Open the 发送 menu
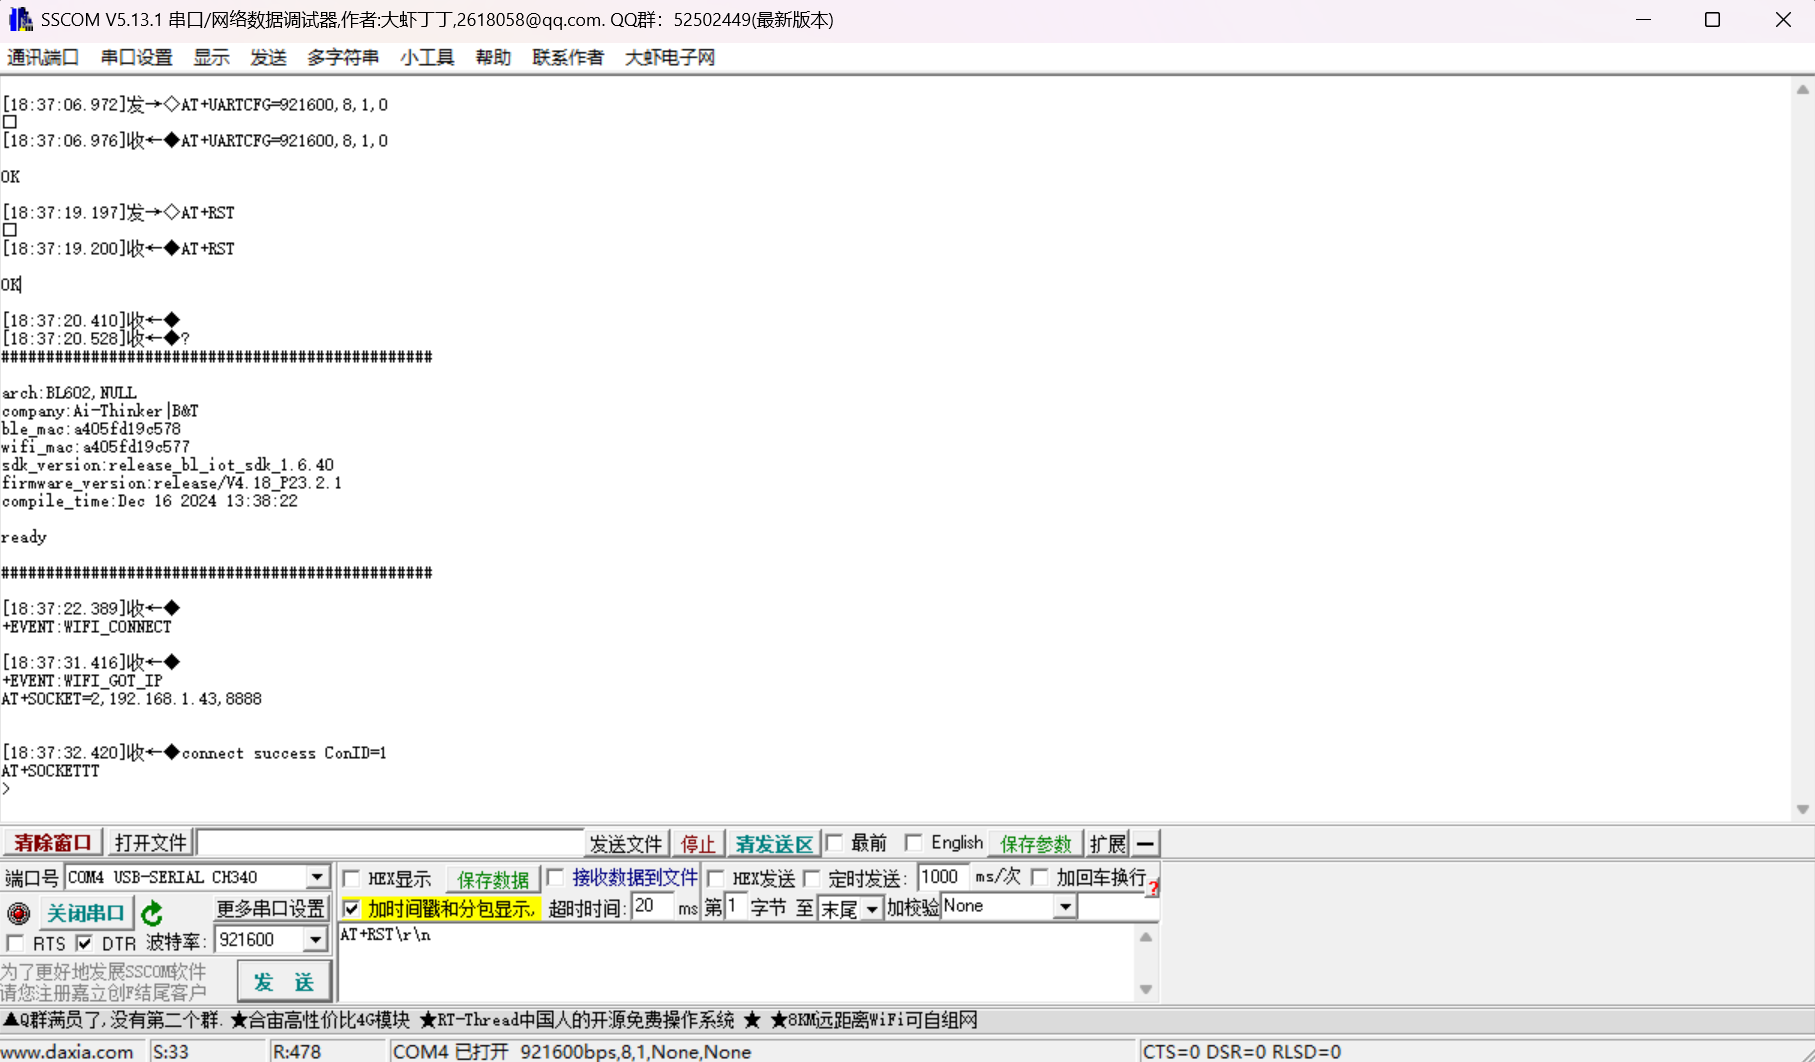The height and width of the screenshot is (1062, 1815). [x=268, y=58]
